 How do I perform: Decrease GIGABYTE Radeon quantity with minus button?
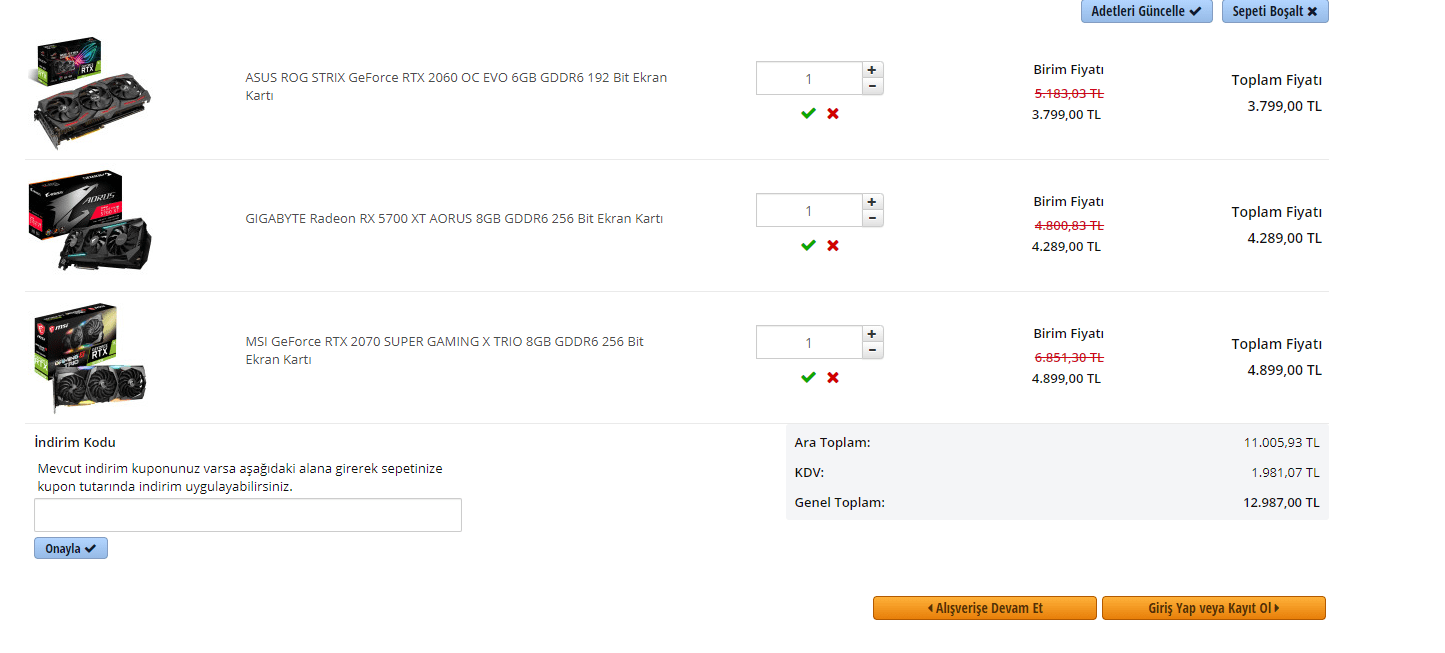click(872, 218)
